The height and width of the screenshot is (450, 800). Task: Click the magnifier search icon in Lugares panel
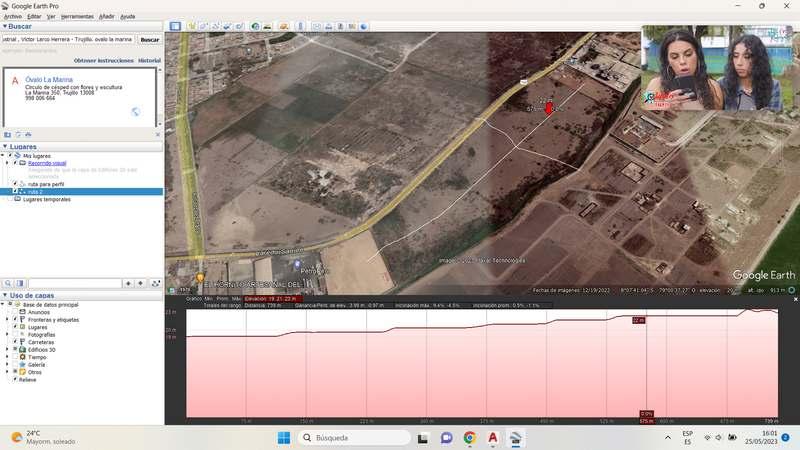8,283
